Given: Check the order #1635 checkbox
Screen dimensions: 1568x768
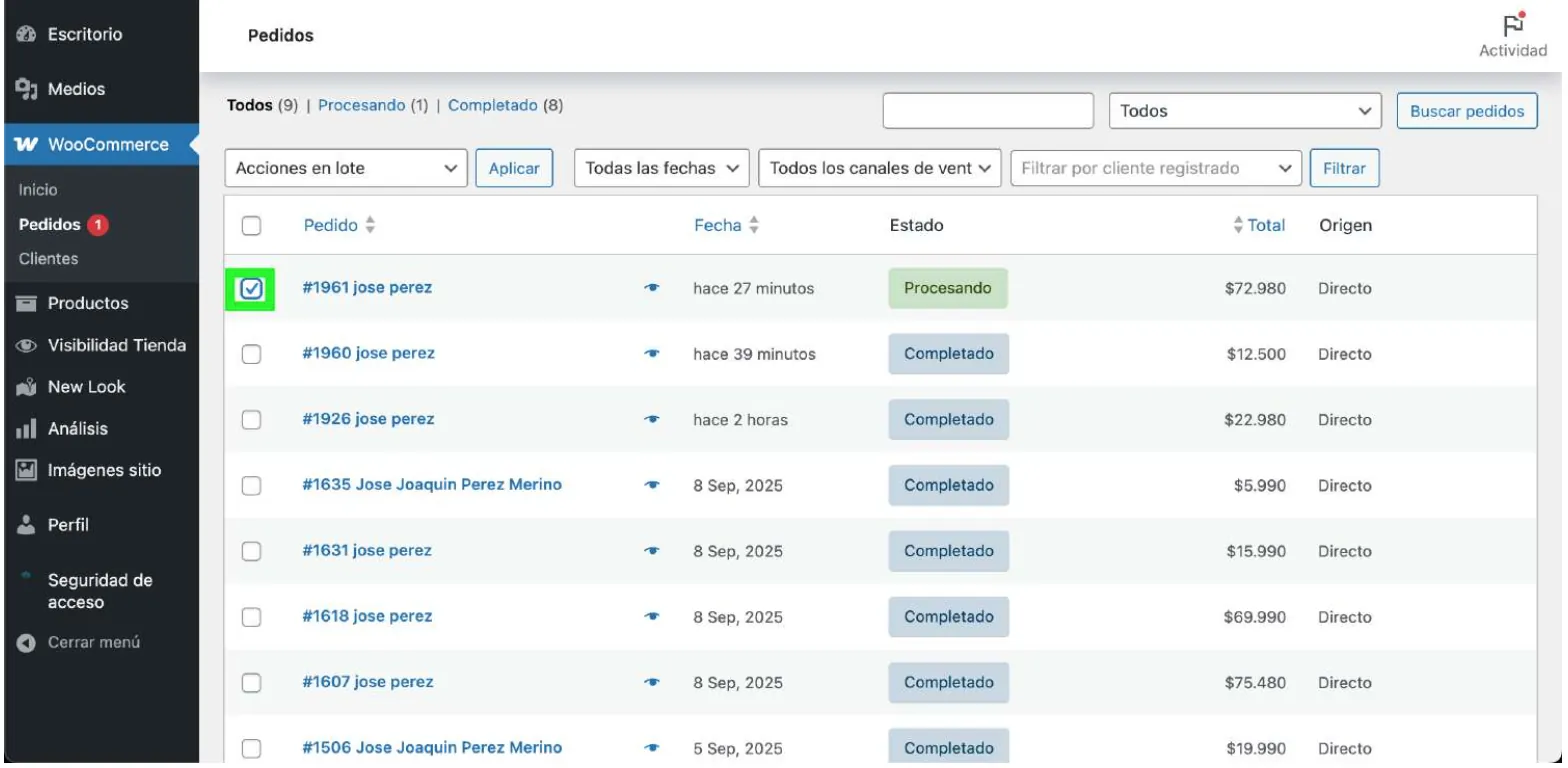Looking at the screenshot, I should point(251,486).
